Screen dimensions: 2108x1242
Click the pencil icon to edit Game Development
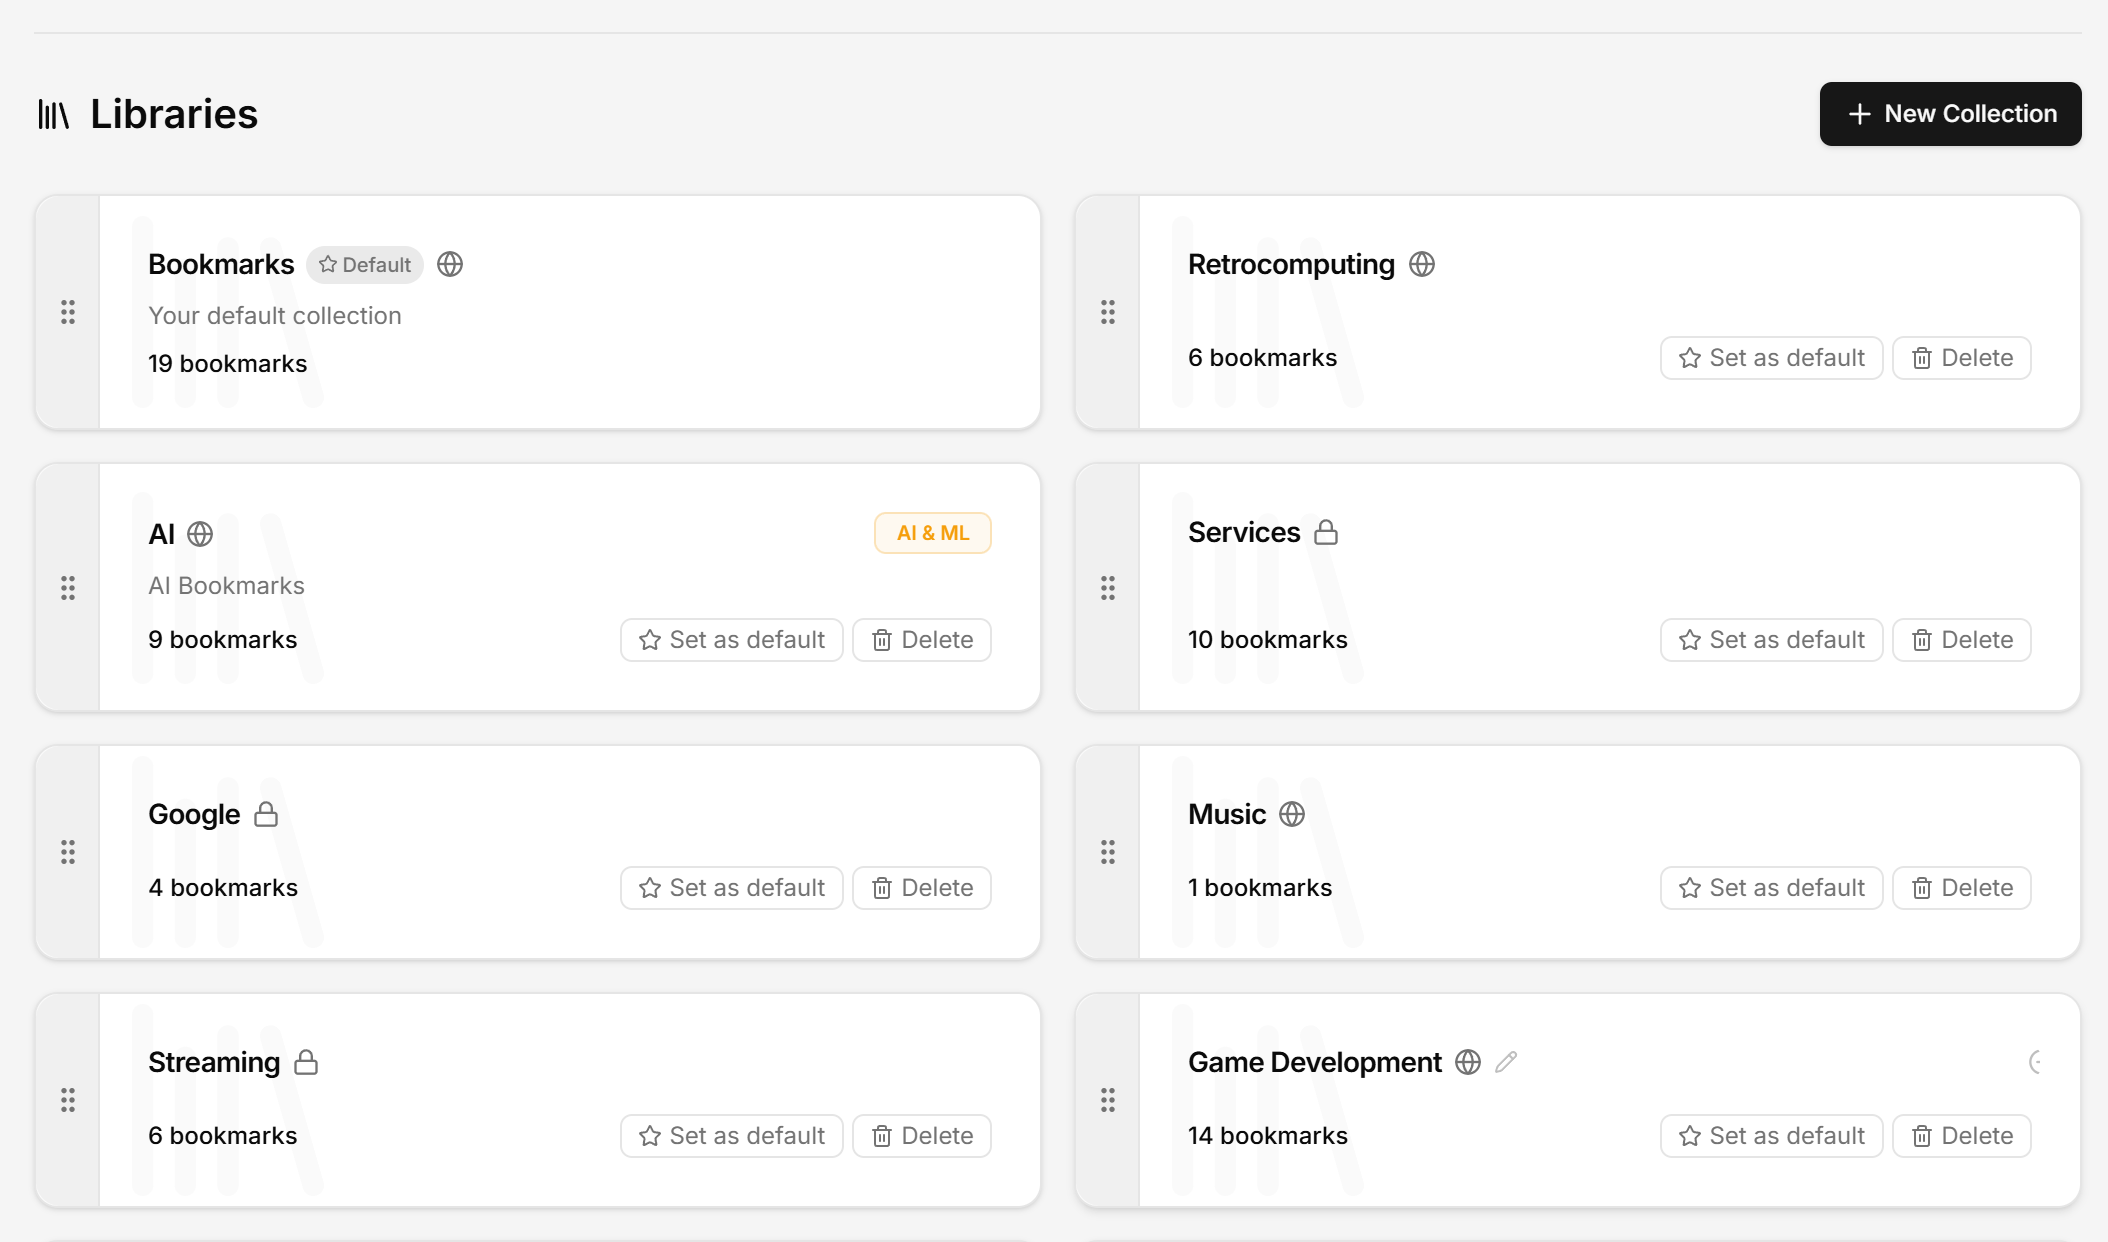point(1506,1062)
